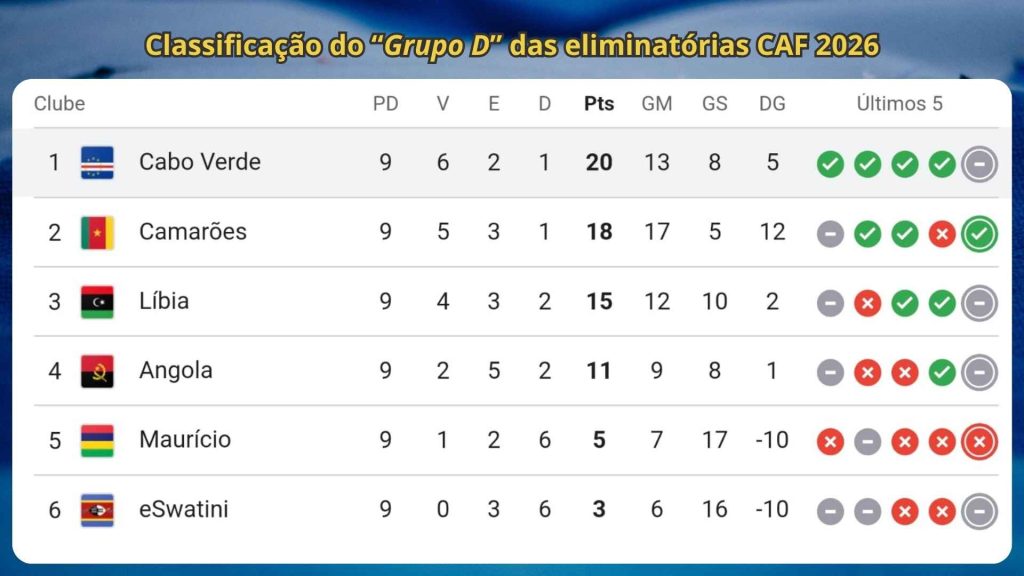Click the Maurício flag icon
1024x576 pixels.
(97, 440)
